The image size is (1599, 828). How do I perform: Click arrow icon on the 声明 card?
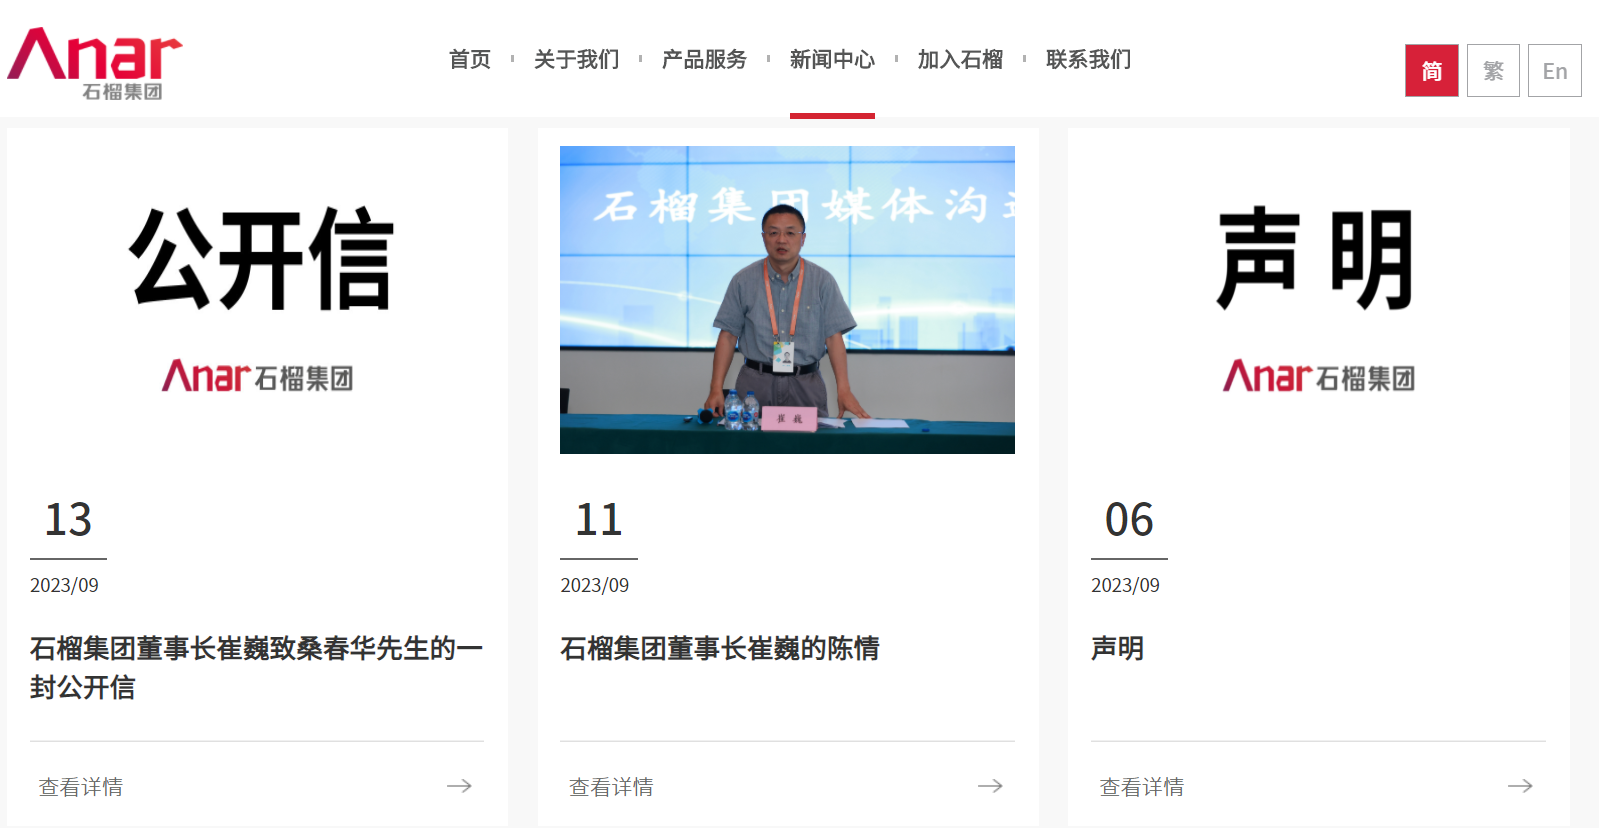tap(1520, 786)
